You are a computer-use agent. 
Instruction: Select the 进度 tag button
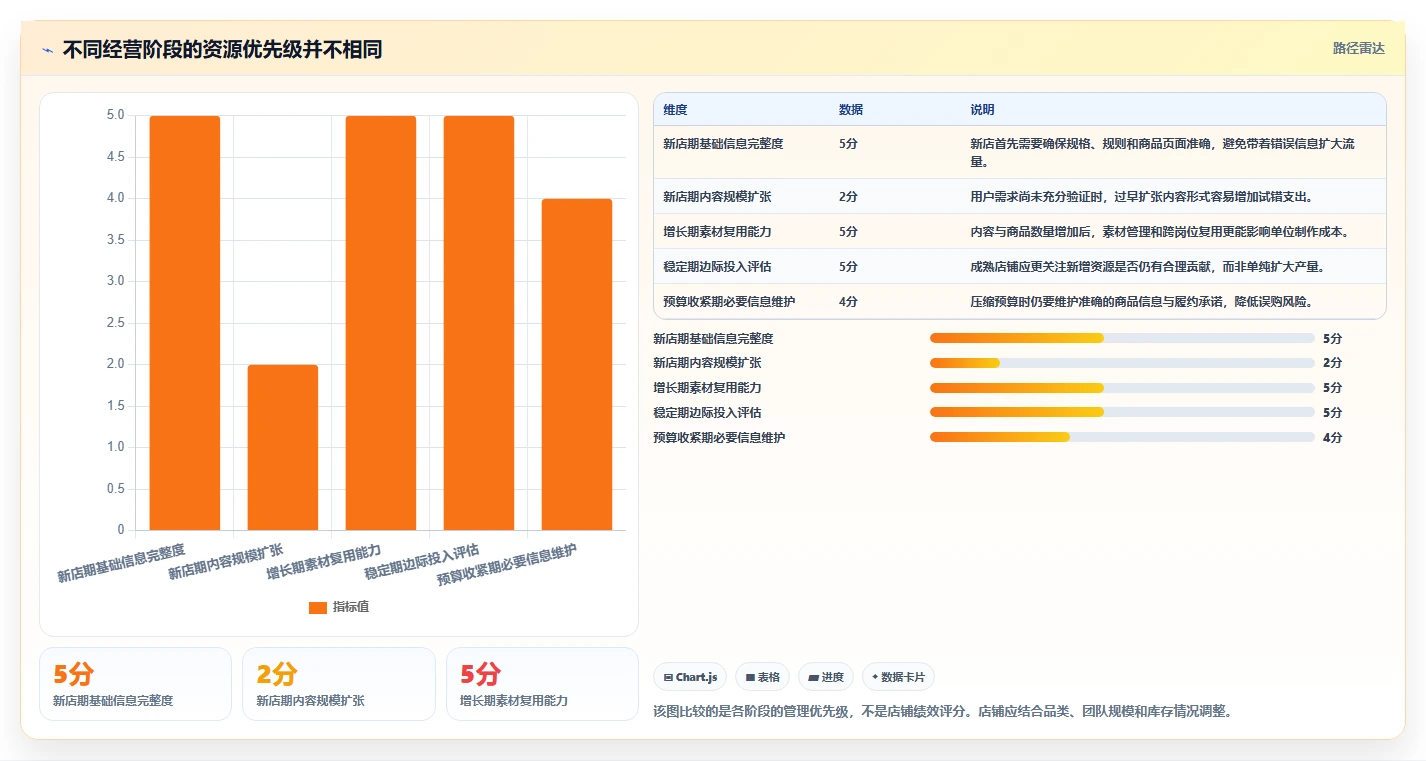tap(826, 677)
